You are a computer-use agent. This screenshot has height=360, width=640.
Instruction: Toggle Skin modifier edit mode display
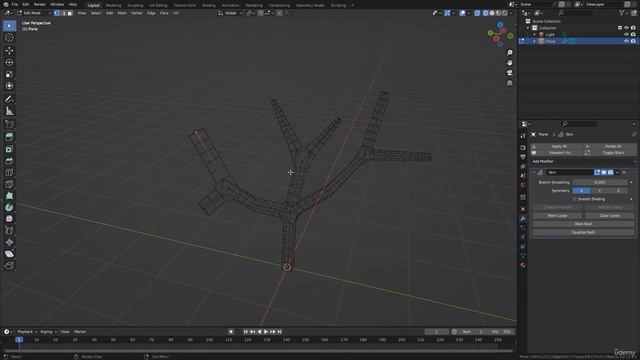point(597,173)
